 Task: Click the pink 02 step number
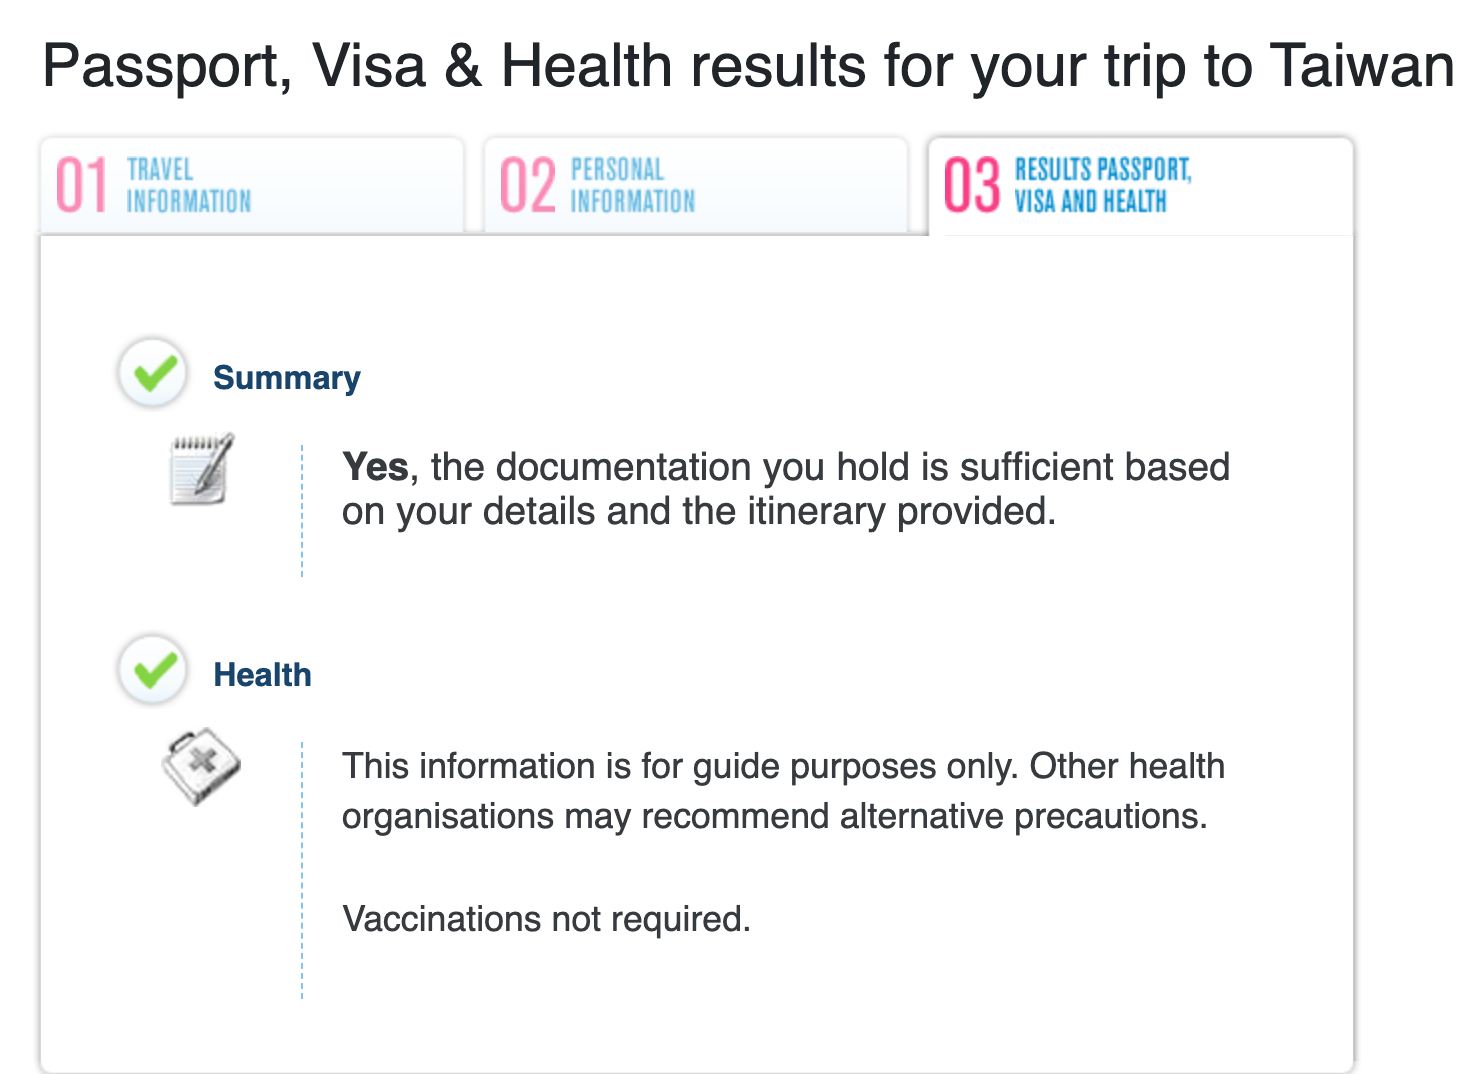tap(527, 186)
